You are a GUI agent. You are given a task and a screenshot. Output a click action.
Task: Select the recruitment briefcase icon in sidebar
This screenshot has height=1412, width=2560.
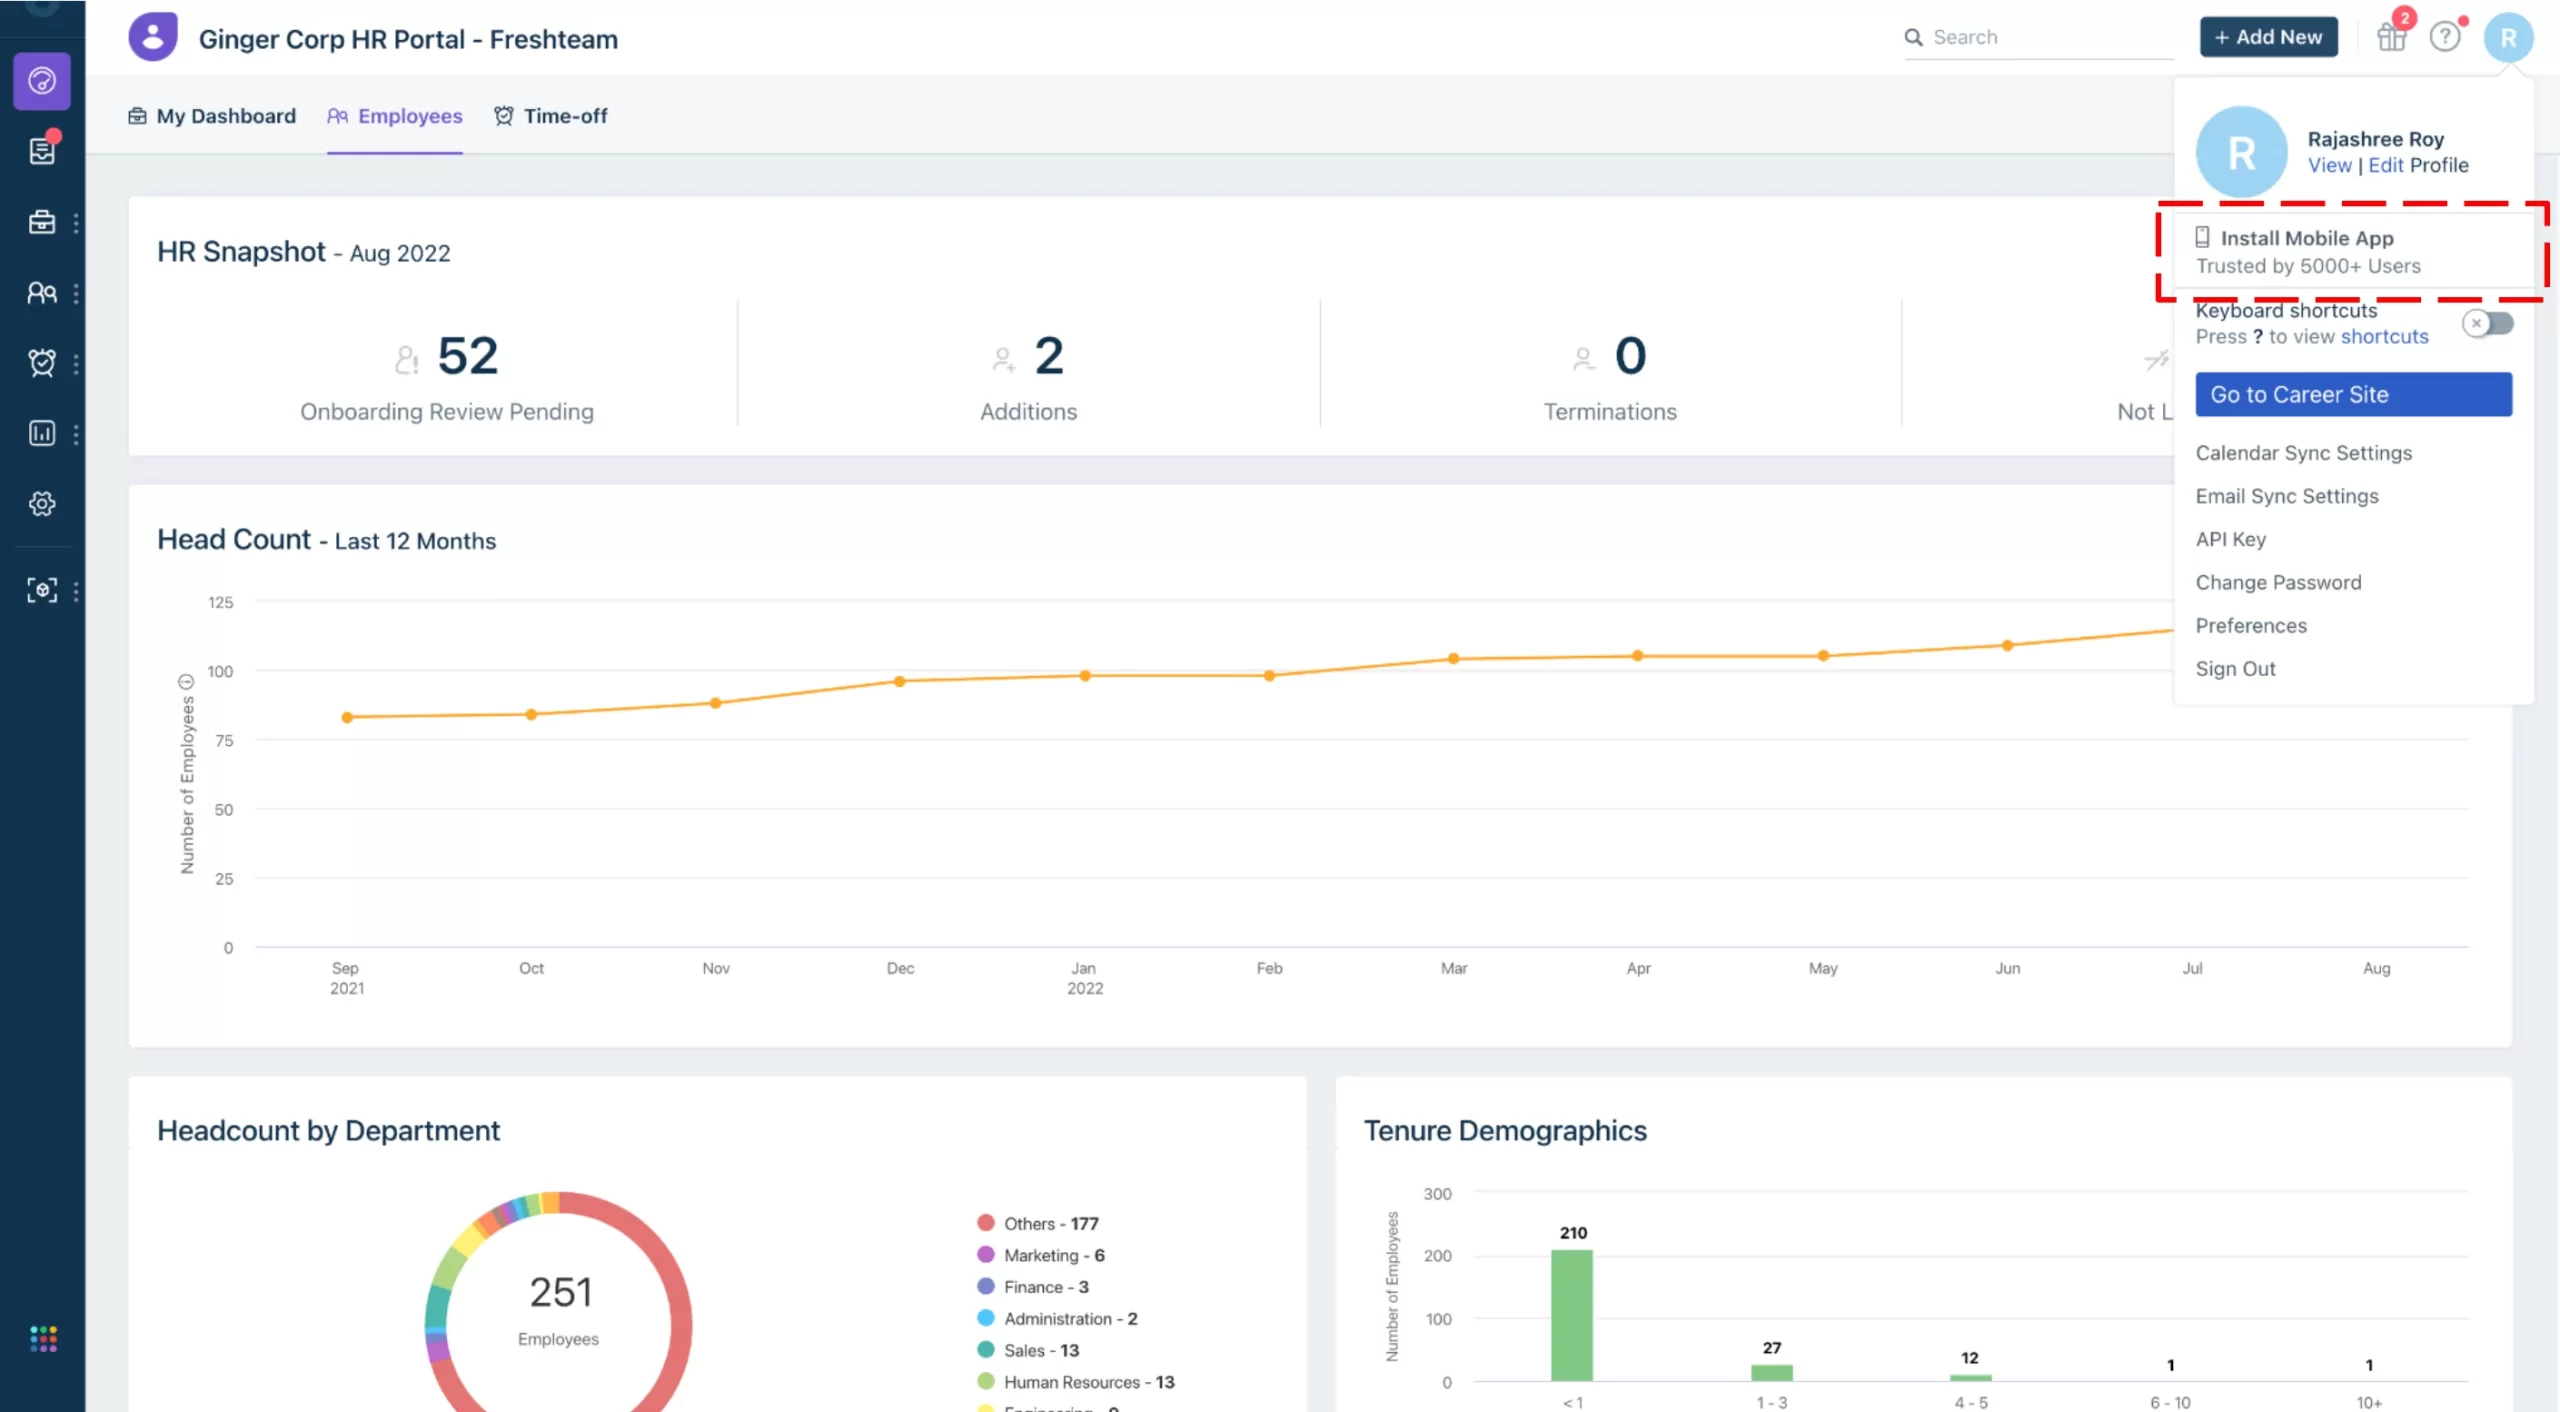(x=42, y=222)
